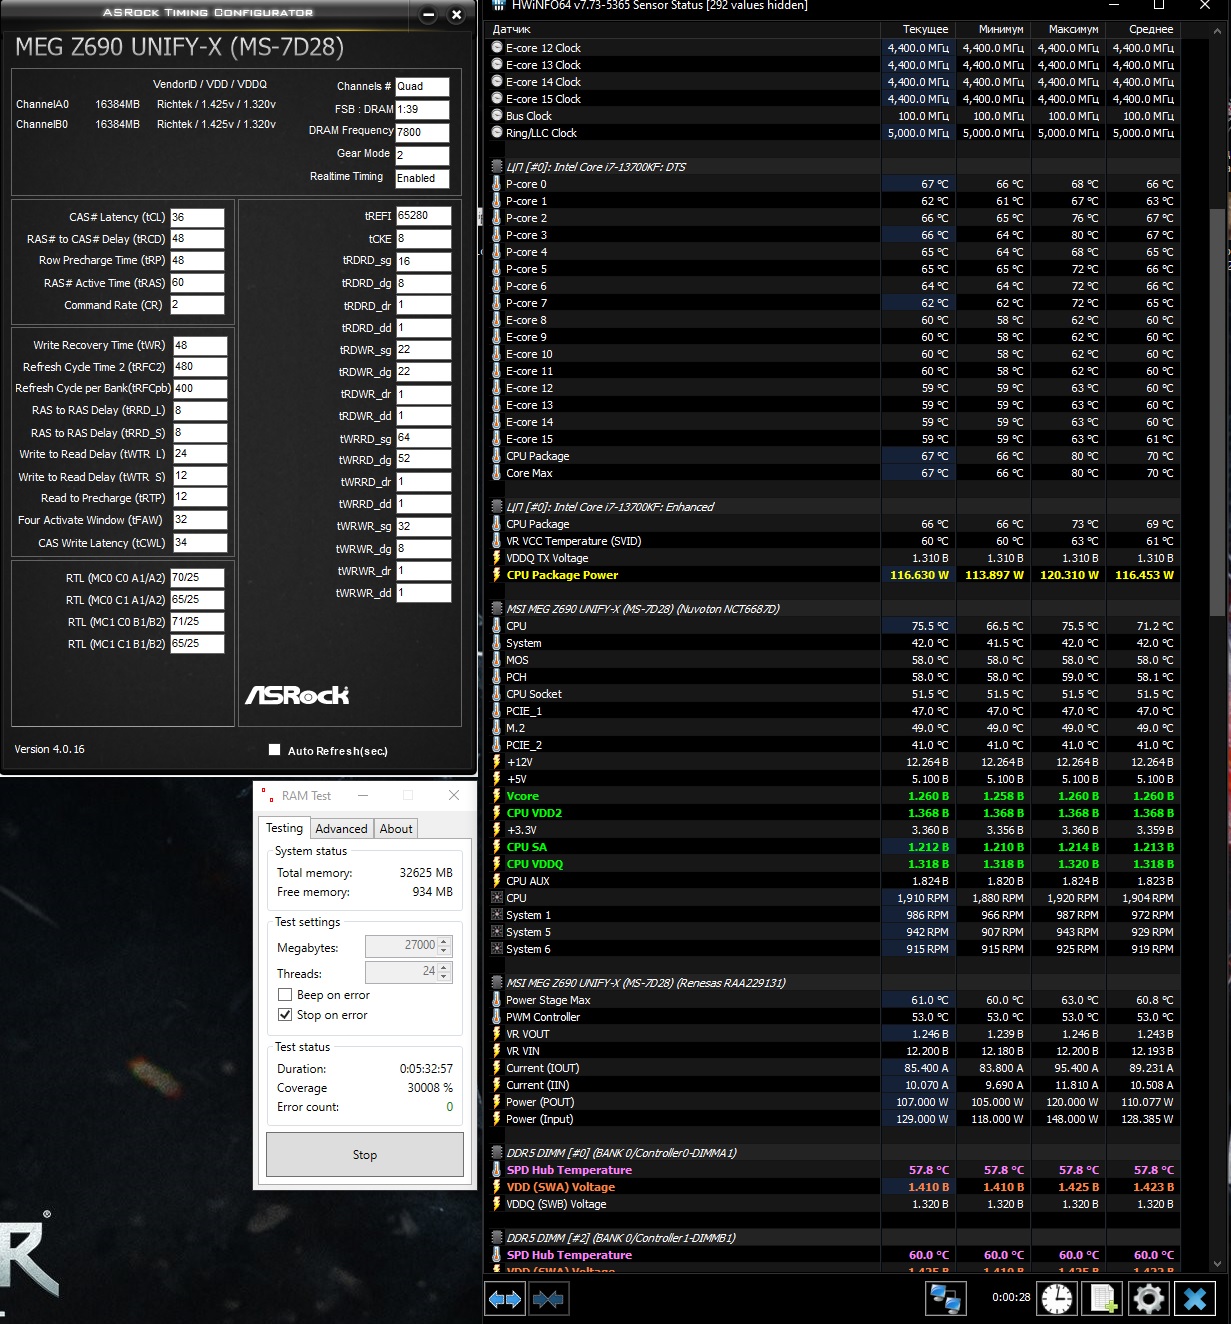This screenshot has height=1324, width=1231.
Task: Click the lightning icon beside Current (IOUT)
Action: [x=497, y=1068]
